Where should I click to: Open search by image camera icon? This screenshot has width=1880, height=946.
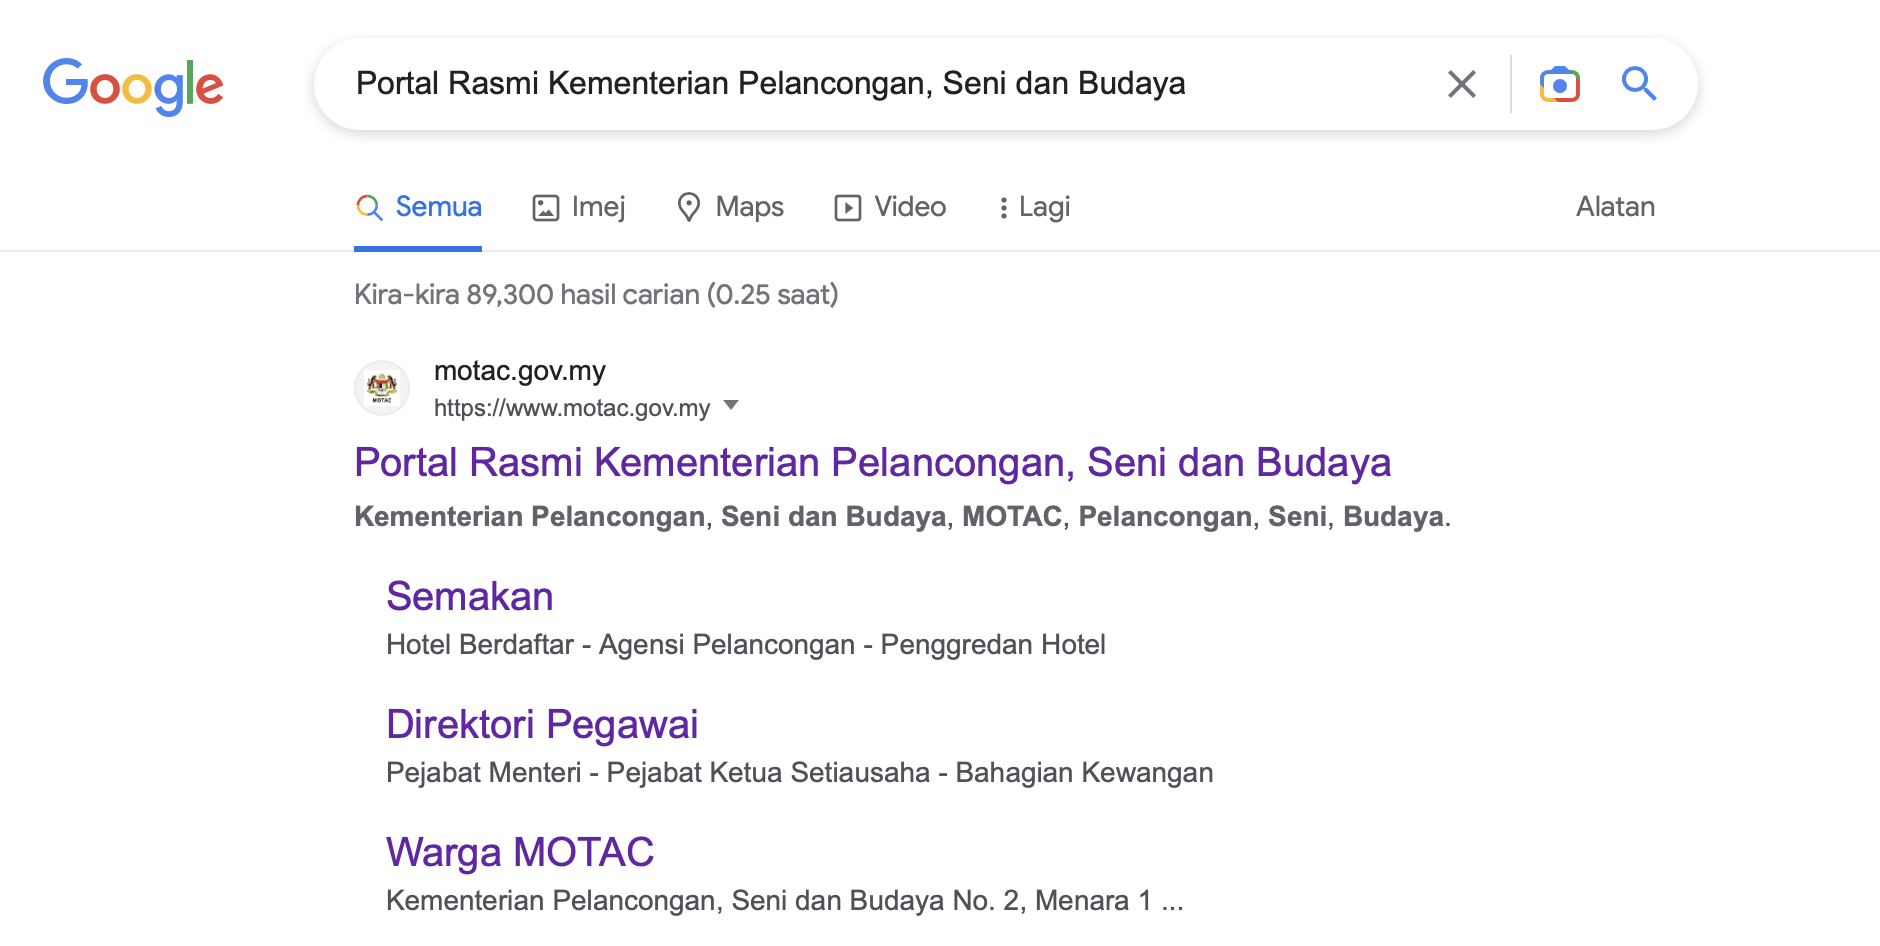pos(1559,84)
